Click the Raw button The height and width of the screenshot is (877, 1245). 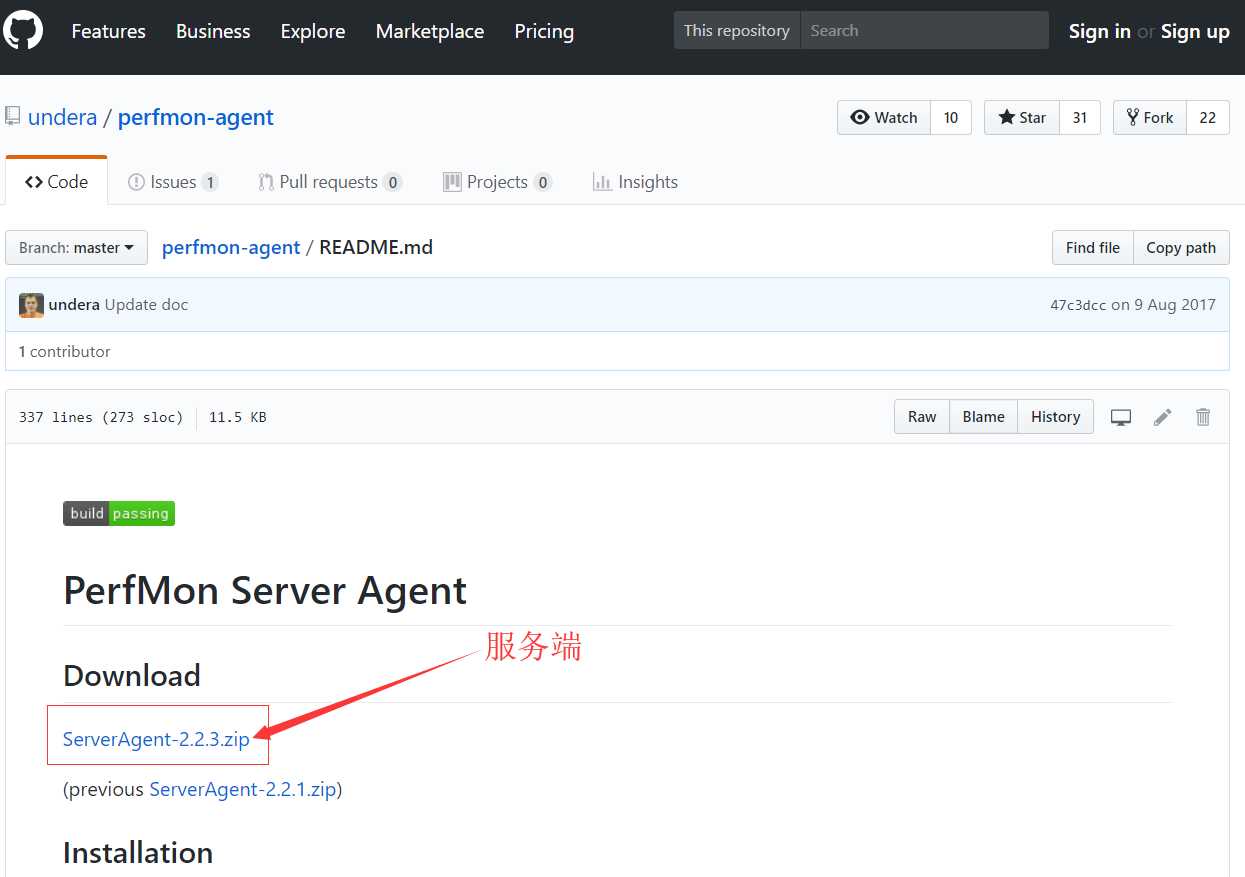click(922, 417)
